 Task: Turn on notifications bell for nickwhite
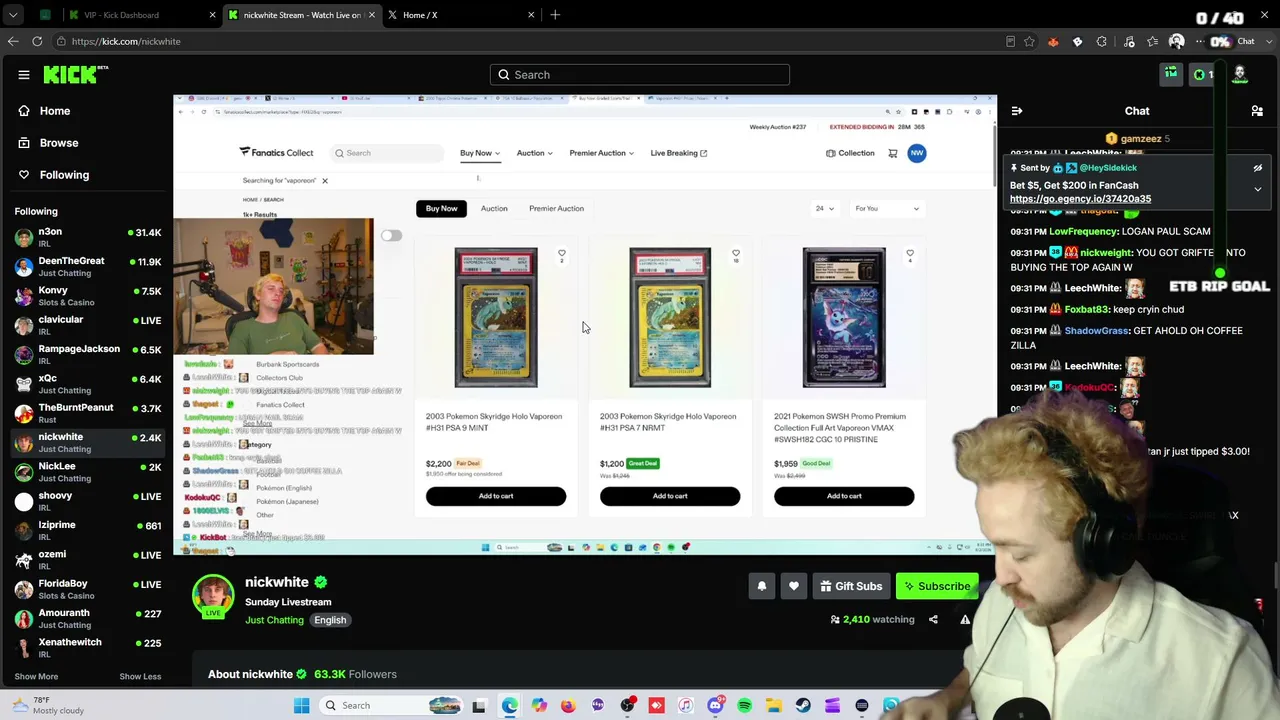[x=762, y=586]
